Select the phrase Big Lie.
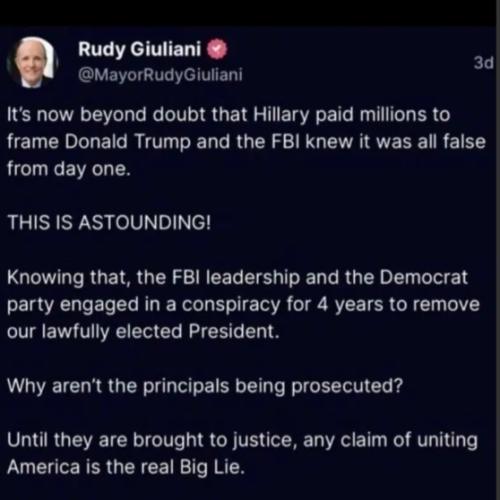This screenshot has width=500, height=500. coord(212,468)
